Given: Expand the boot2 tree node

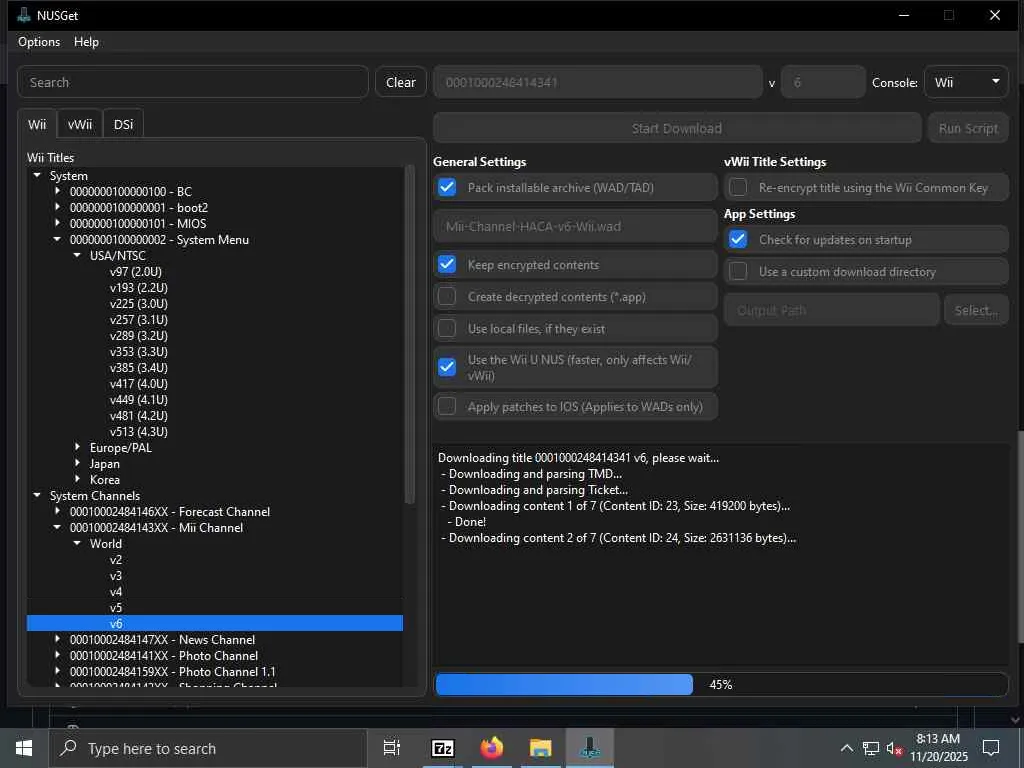Looking at the screenshot, I should point(57,208).
